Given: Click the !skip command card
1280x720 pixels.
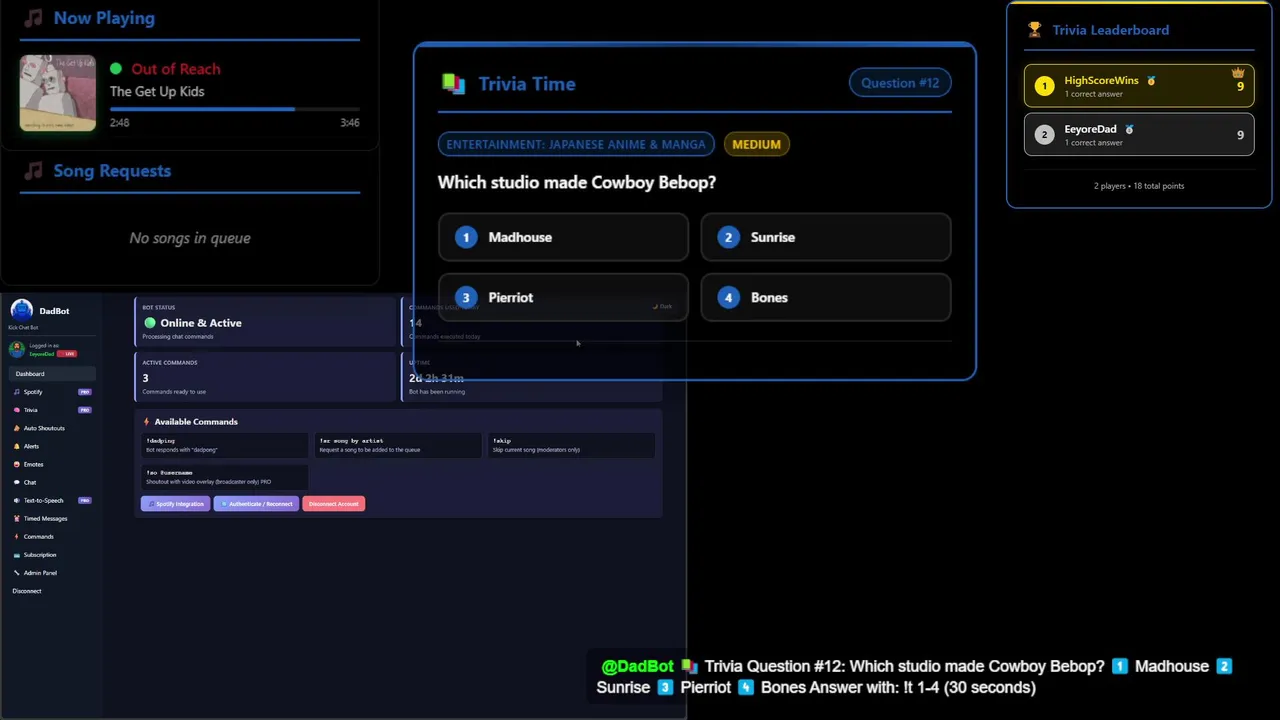Looking at the screenshot, I should pyautogui.click(x=572, y=445).
